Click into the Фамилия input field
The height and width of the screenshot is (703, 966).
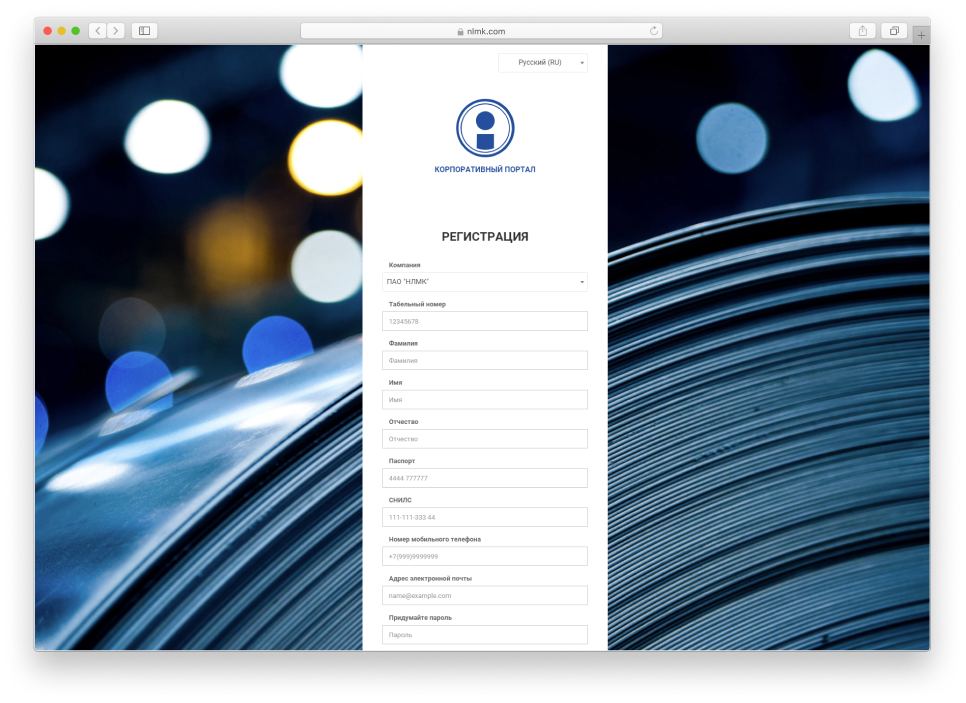485,360
